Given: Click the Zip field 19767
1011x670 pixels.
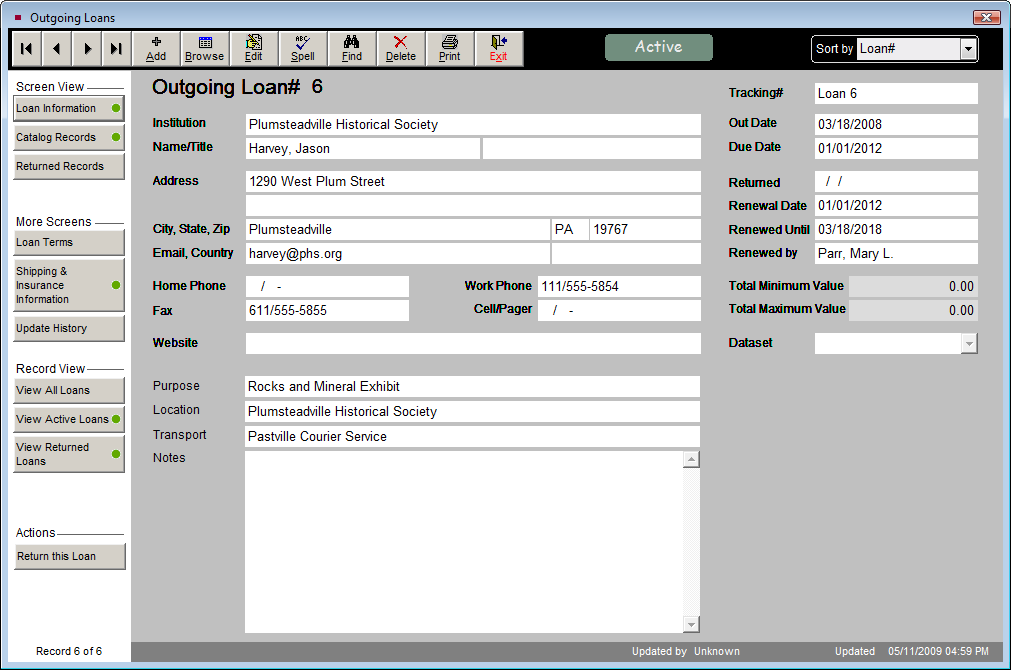Looking at the screenshot, I should tap(645, 230).
